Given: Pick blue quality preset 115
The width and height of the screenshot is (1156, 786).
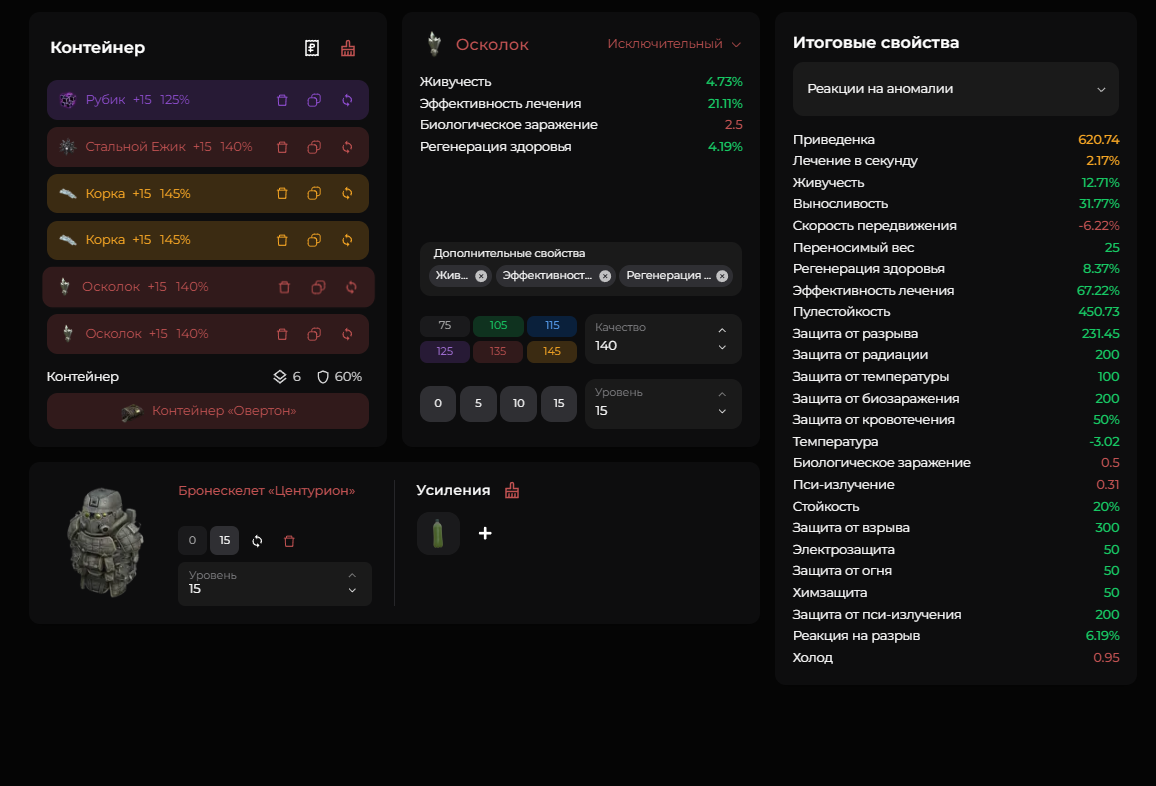Looking at the screenshot, I should click(552, 326).
